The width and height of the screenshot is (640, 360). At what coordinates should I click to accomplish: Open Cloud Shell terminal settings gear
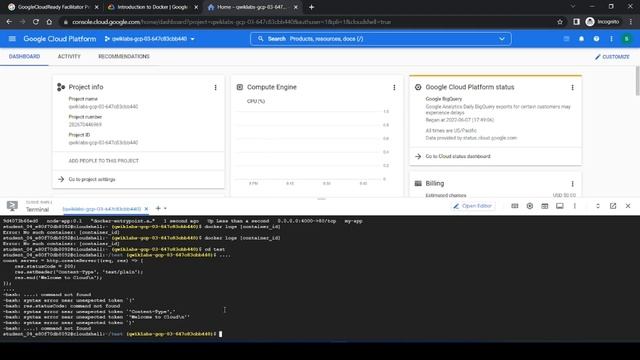(530, 206)
